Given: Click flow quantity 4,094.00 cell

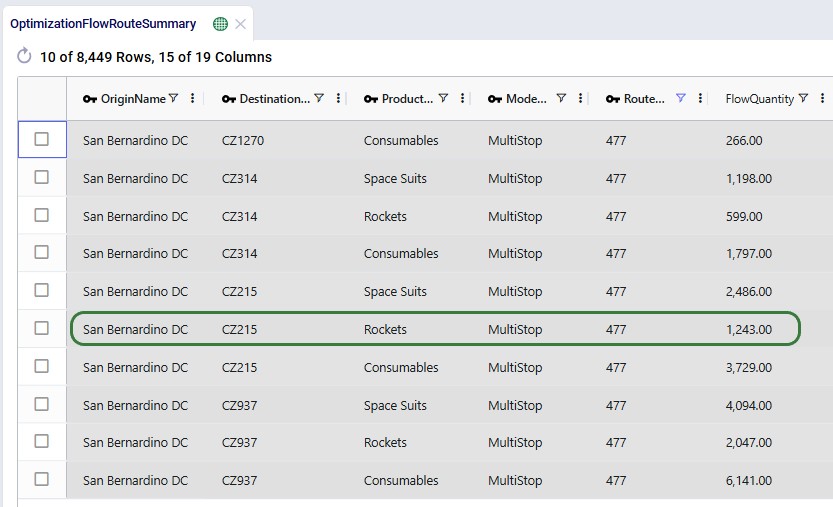Looking at the screenshot, I should [749, 405].
